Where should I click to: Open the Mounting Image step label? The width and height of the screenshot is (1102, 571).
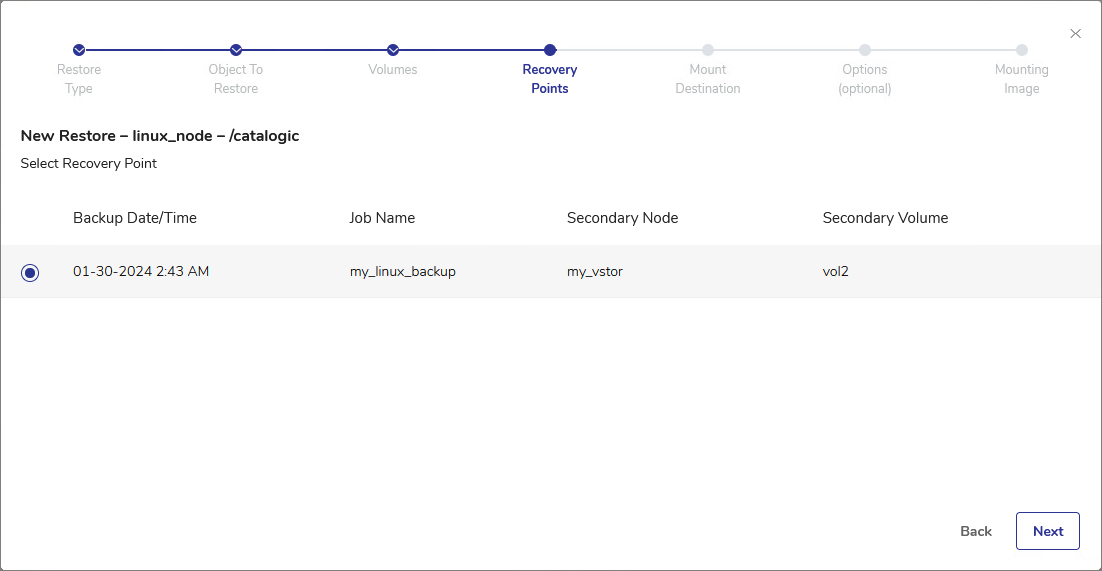click(1021, 79)
